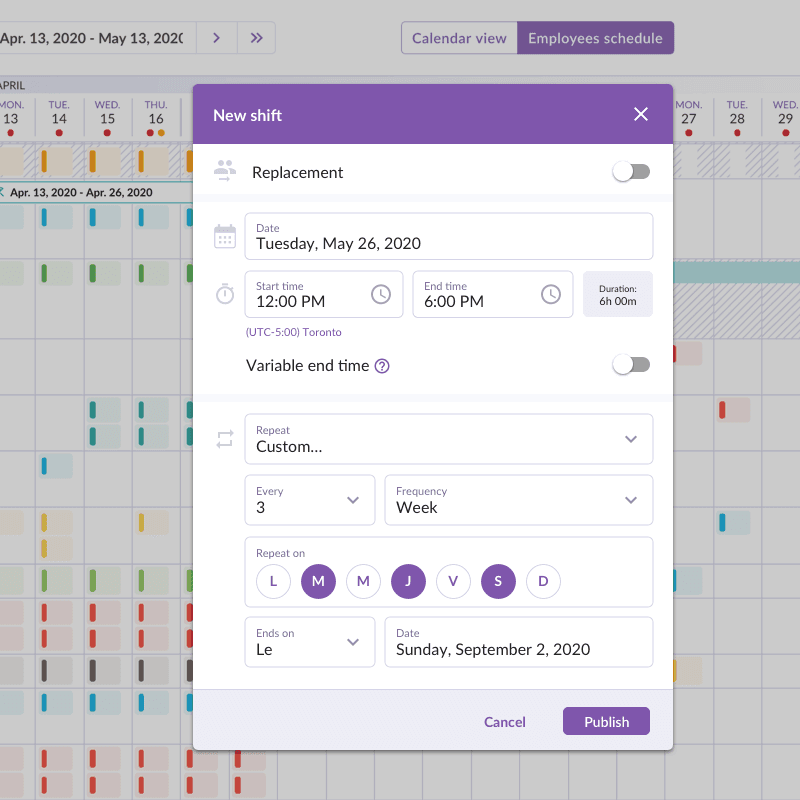Open the Every 3 dropdown
The image size is (800, 800).
click(x=310, y=500)
